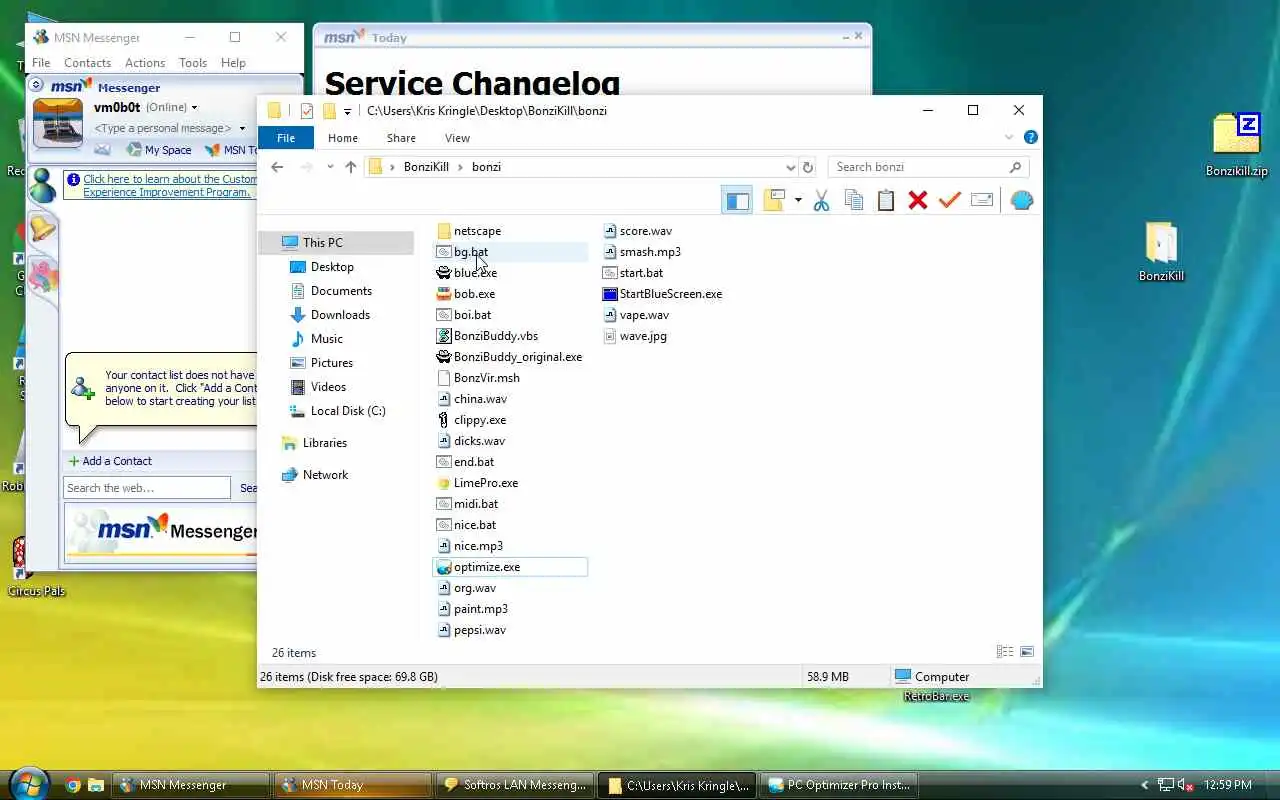Switch to the Share ribbon tab
This screenshot has height=800, width=1280.
[x=401, y=138]
